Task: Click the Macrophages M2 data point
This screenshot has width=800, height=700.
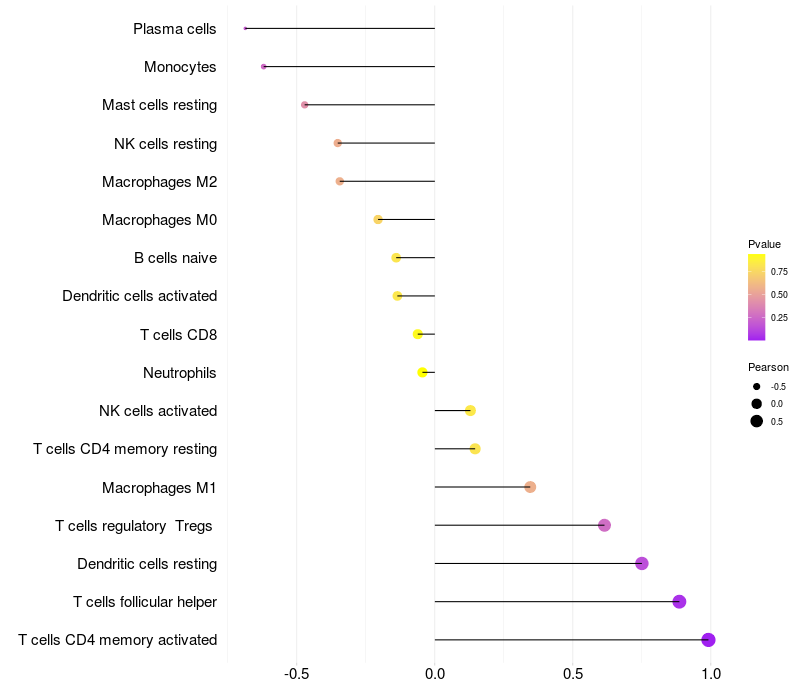Action: (x=340, y=181)
